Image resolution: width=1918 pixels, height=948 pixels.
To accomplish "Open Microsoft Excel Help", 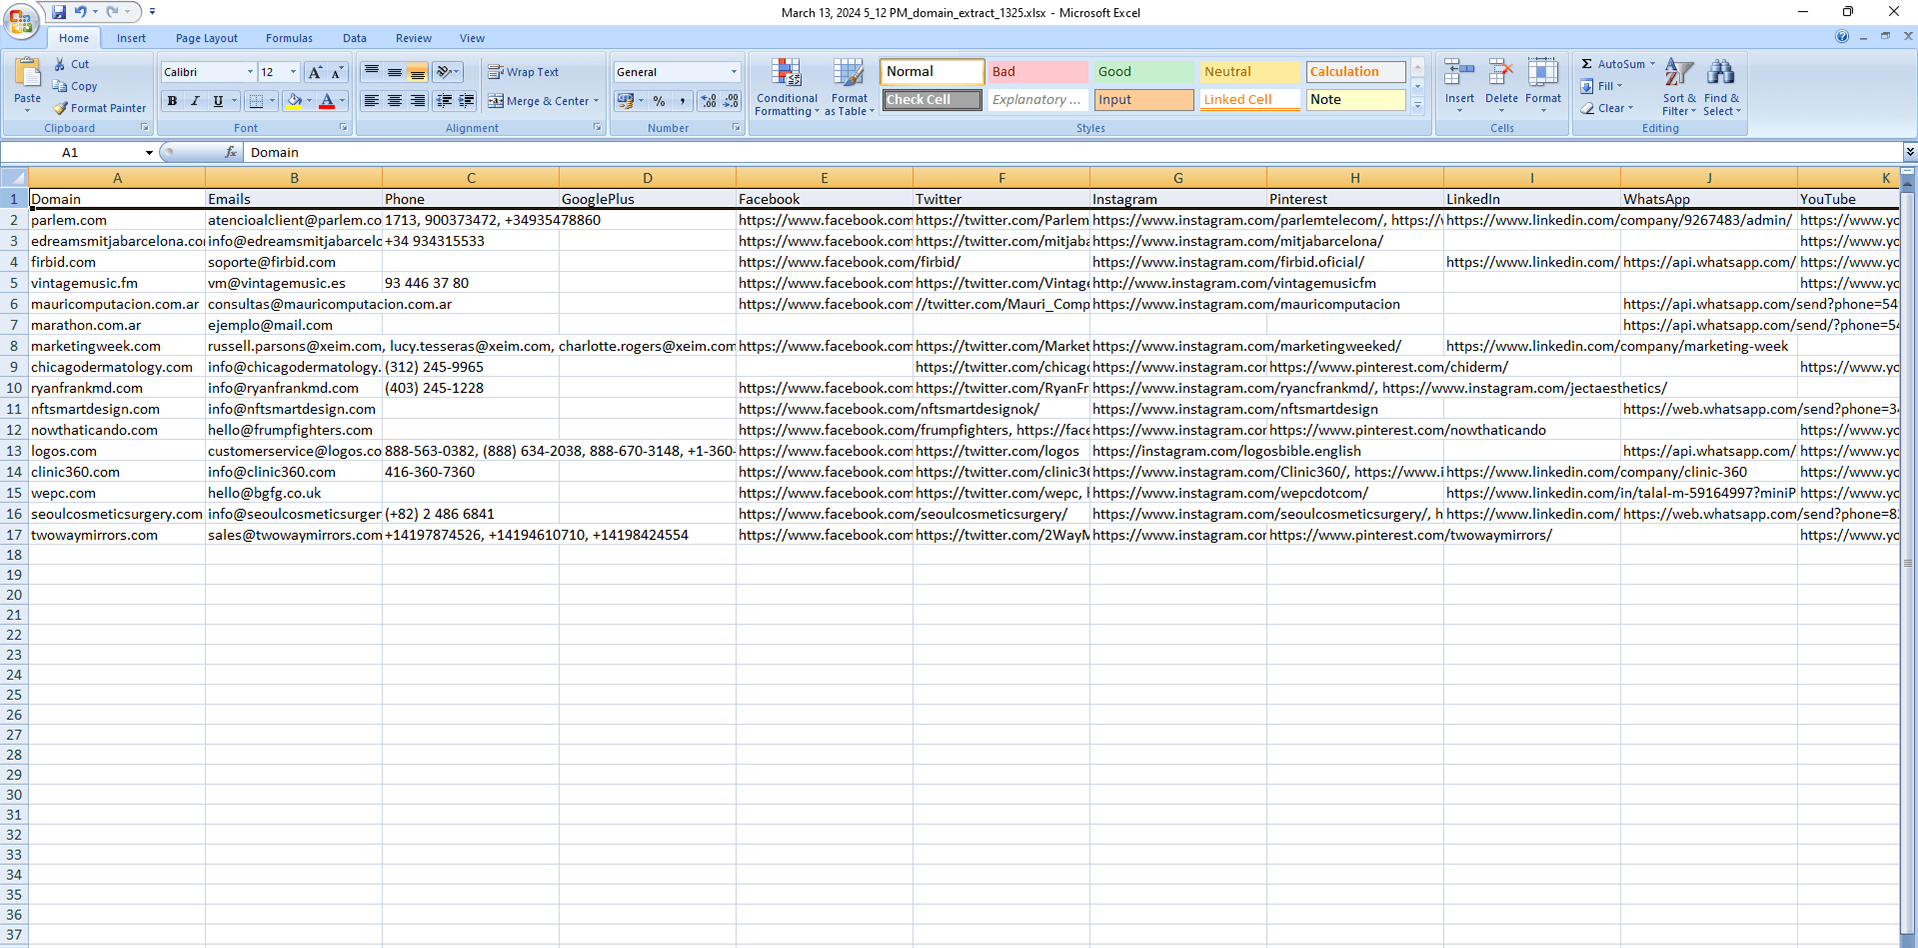I will 1842,37.
